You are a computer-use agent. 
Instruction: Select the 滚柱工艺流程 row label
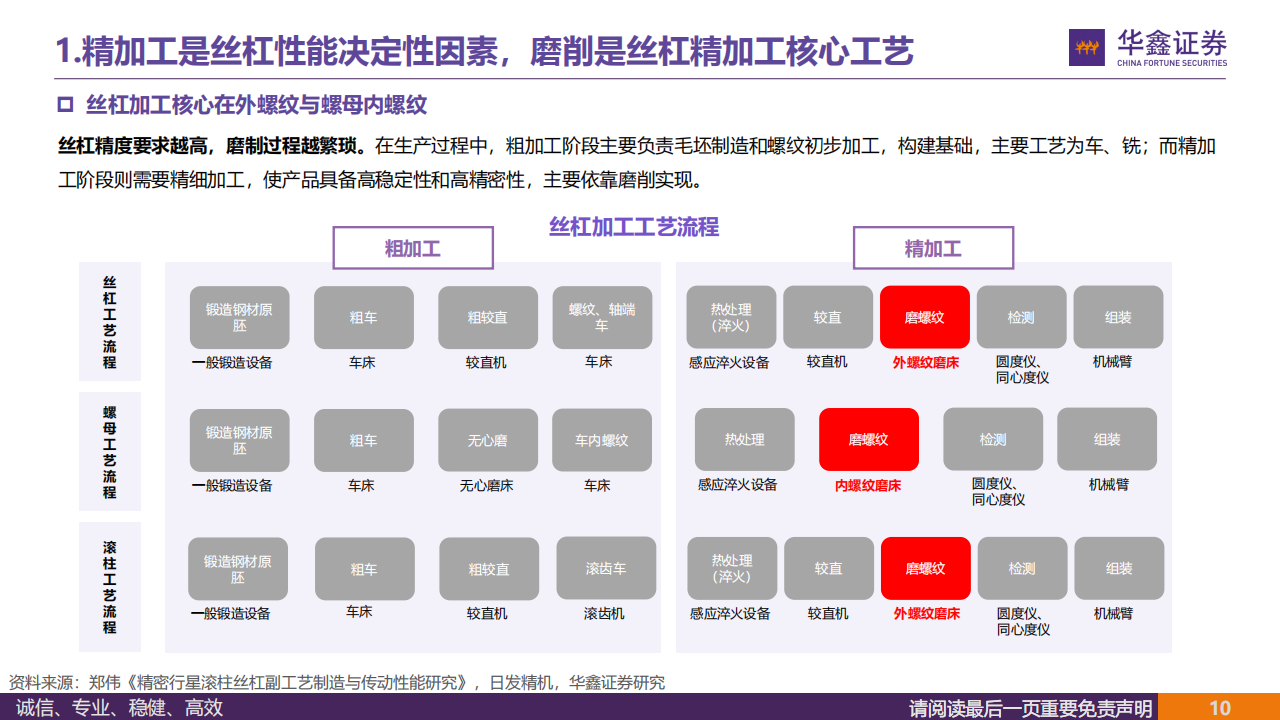110,587
